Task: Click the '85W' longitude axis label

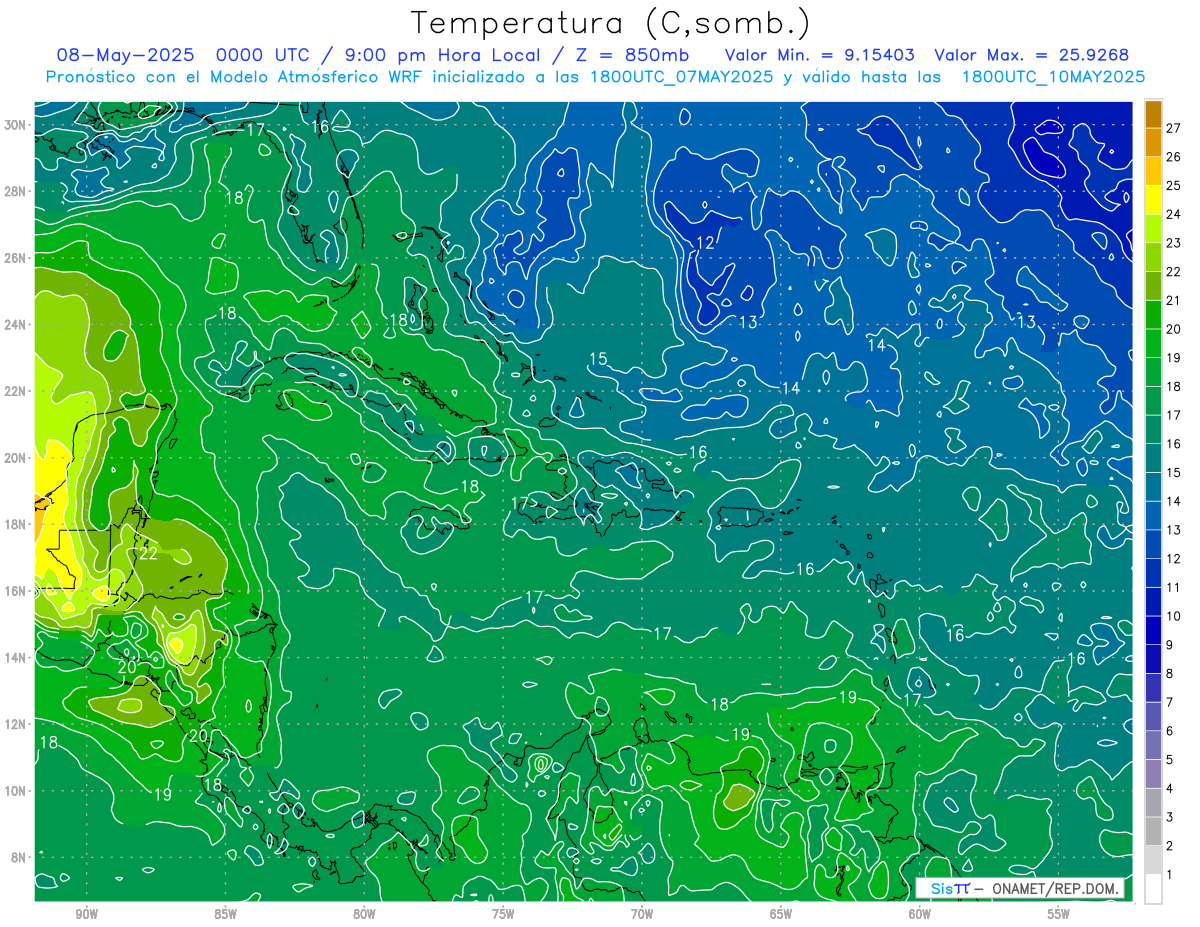Action: click(x=225, y=914)
